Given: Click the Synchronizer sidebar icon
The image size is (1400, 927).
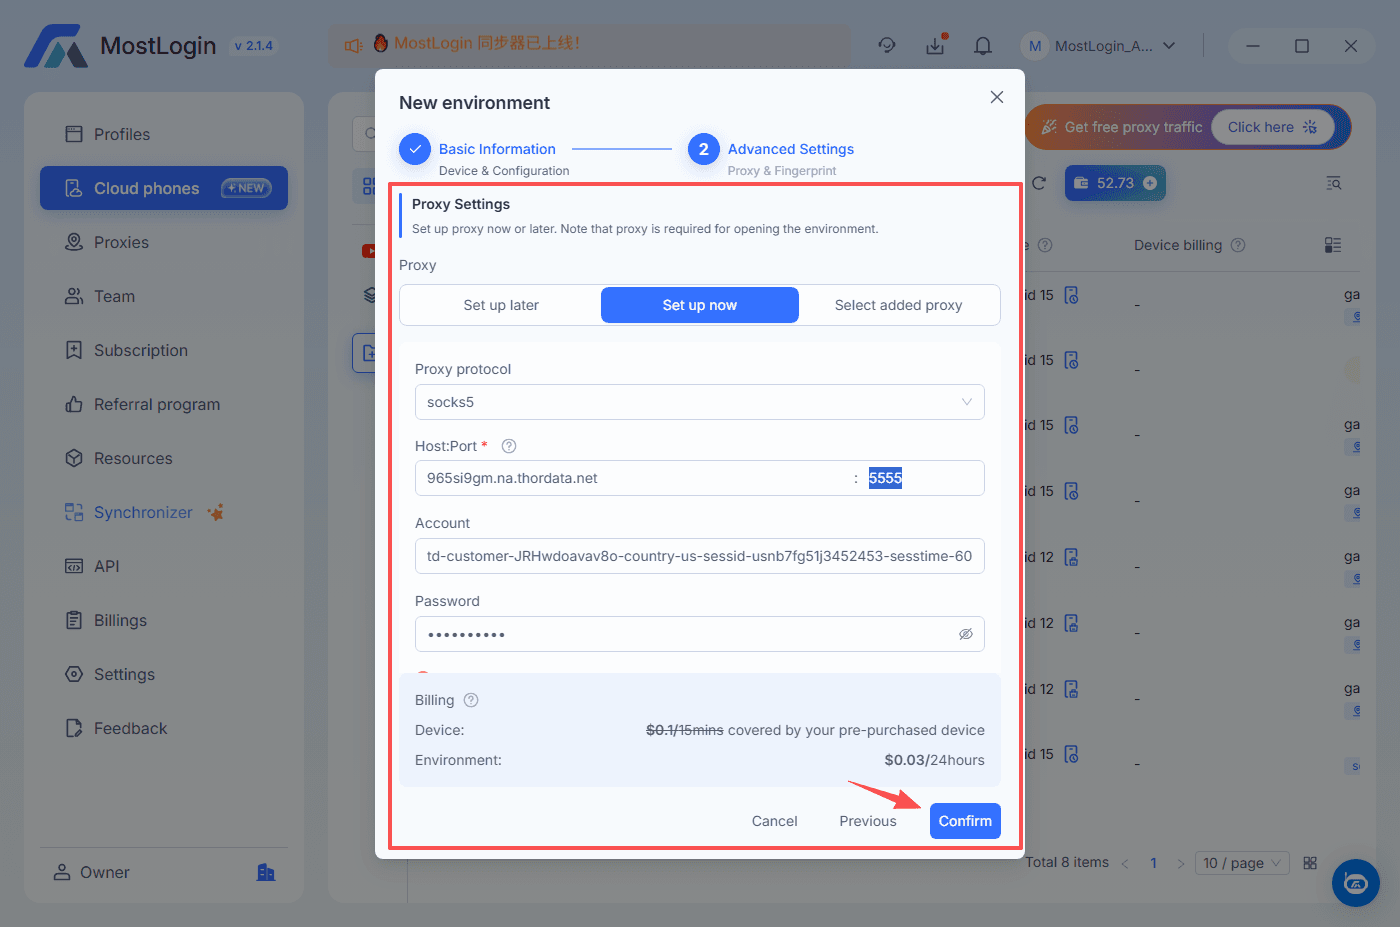Looking at the screenshot, I should [x=74, y=512].
